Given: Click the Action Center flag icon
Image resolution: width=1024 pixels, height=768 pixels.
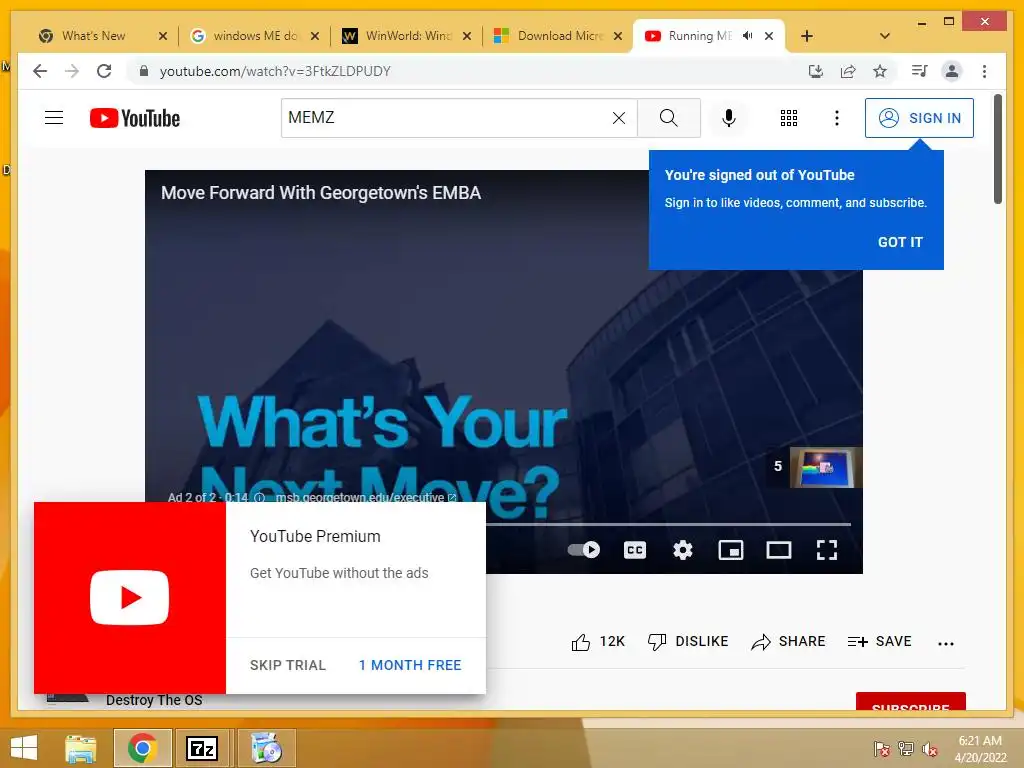Looking at the screenshot, I should click(x=882, y=749).
